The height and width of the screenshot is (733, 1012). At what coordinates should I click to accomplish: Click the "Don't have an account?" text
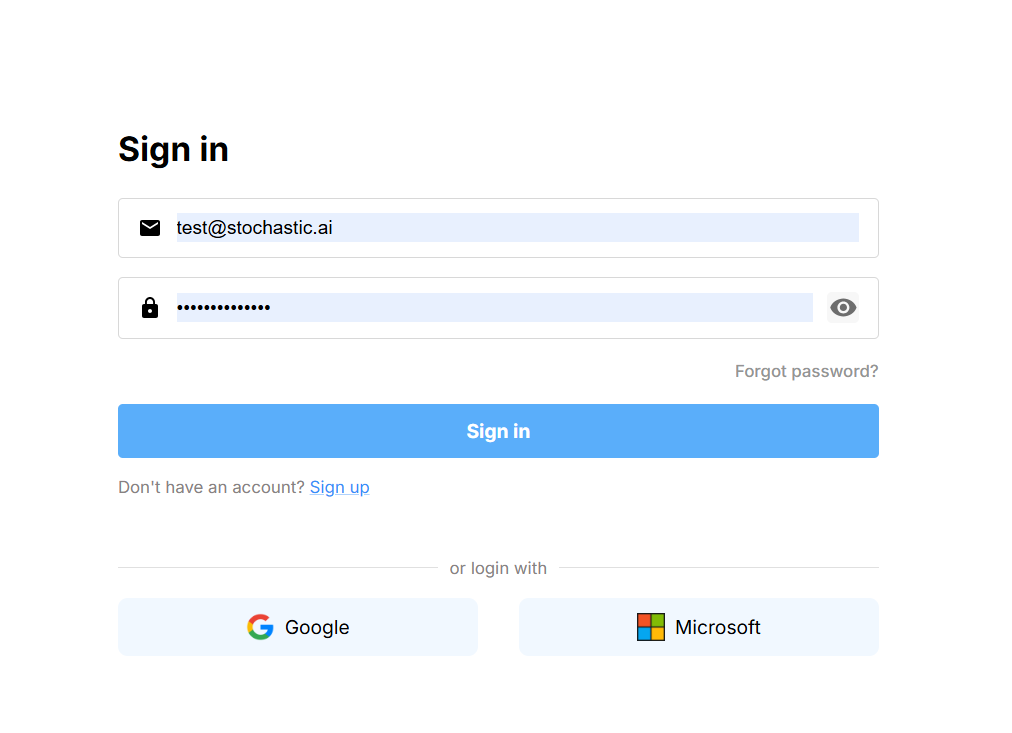tap(211, 487)
